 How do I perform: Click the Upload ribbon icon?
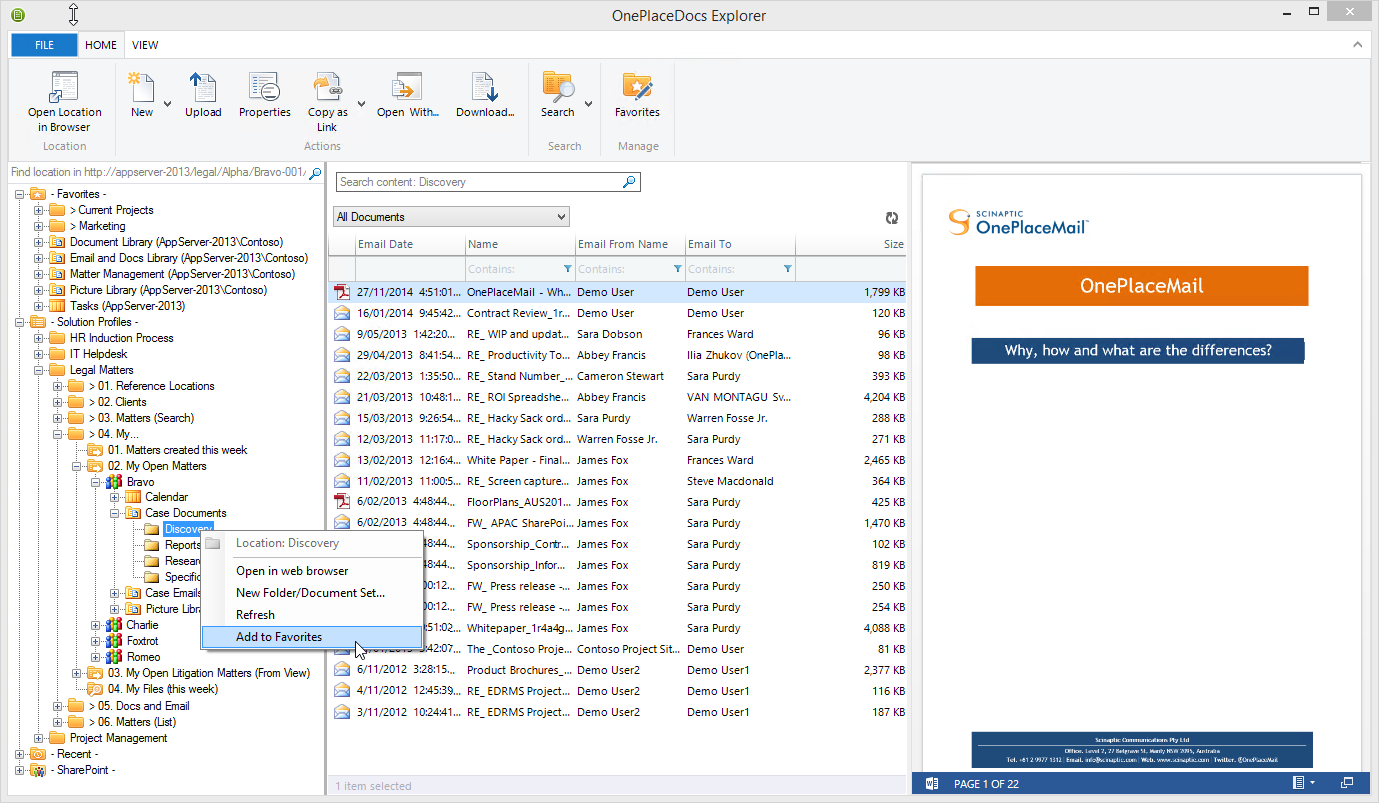203,87
